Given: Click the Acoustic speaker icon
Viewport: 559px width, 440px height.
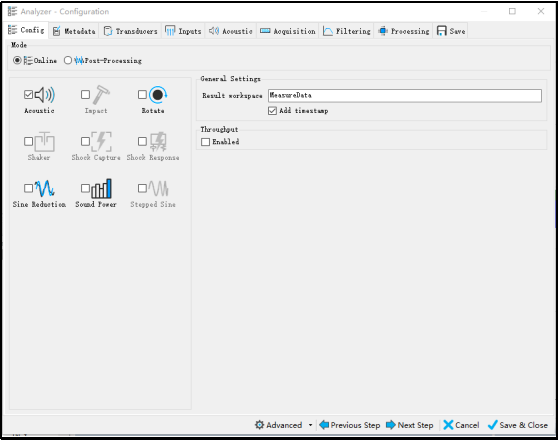Looking at the screenshot, I should [x=45, y=95].
